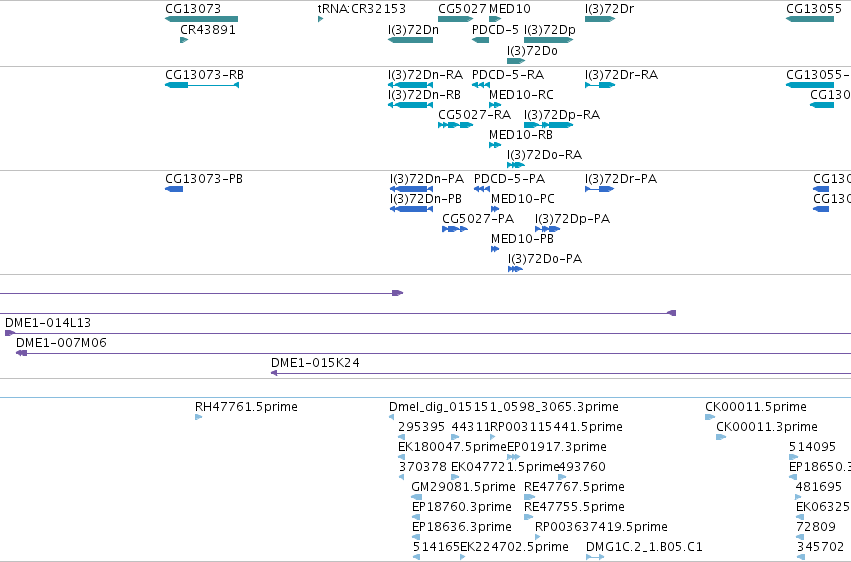
Task: Click the l(3)72Dn gene bar
Action: pyautogui.click(x=410, y=40)
